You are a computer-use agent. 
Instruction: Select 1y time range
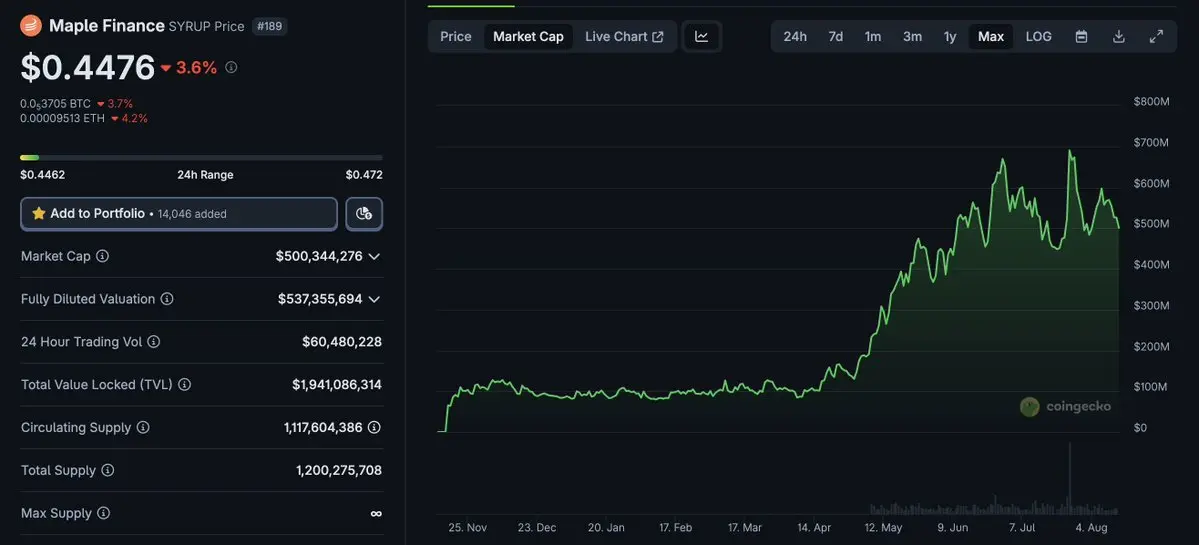(950, 37)
